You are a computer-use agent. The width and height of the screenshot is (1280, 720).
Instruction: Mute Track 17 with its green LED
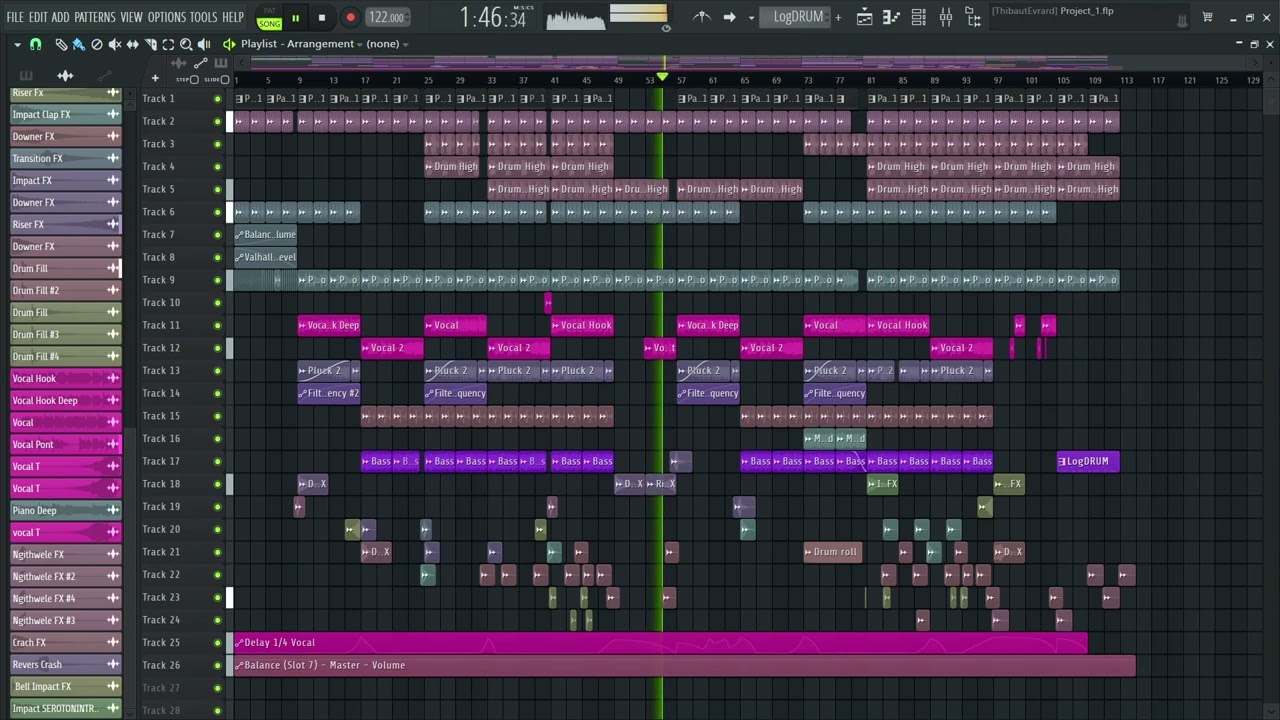pyautogui.click(x=217, y=462)
